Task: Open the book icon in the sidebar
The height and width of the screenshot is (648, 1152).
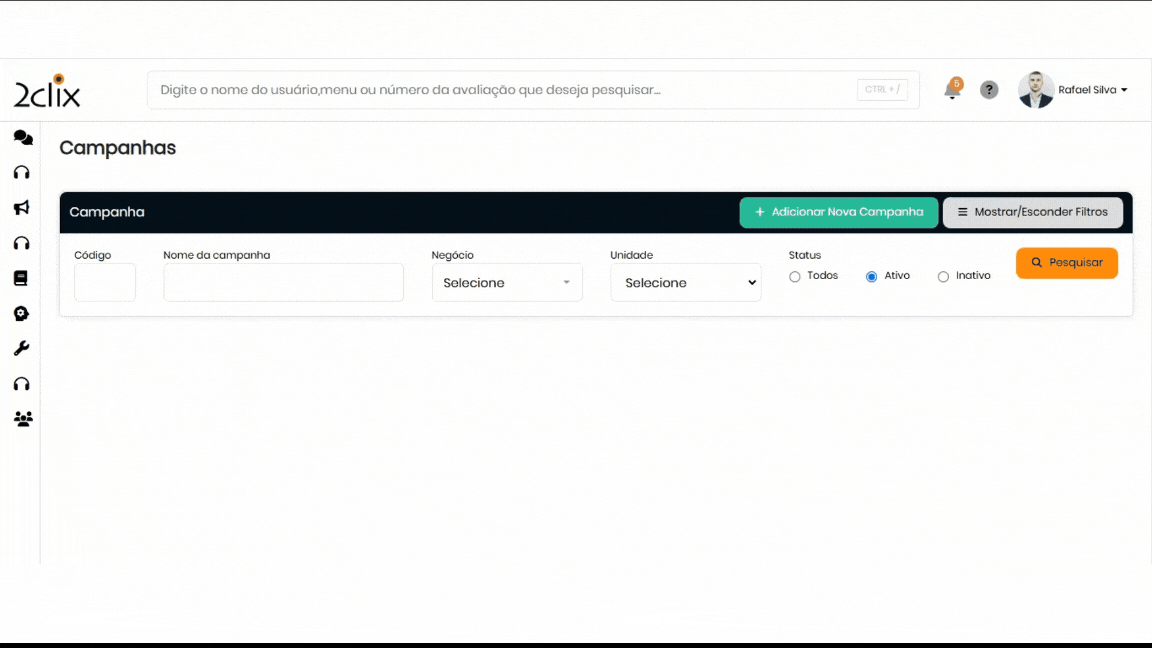Action: pyautogui.click(x=22, y=278)
